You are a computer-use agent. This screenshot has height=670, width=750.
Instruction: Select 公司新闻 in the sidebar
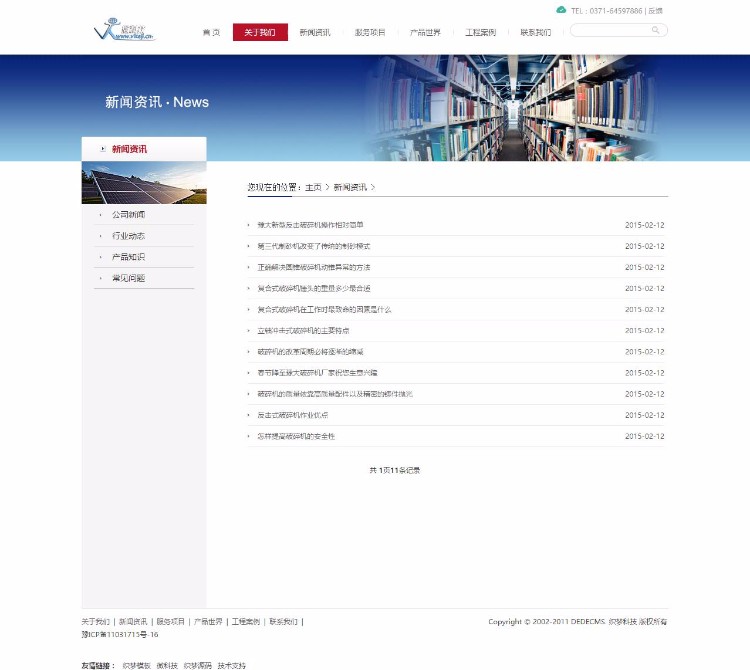pyautogui.click(x=128, y=214)
